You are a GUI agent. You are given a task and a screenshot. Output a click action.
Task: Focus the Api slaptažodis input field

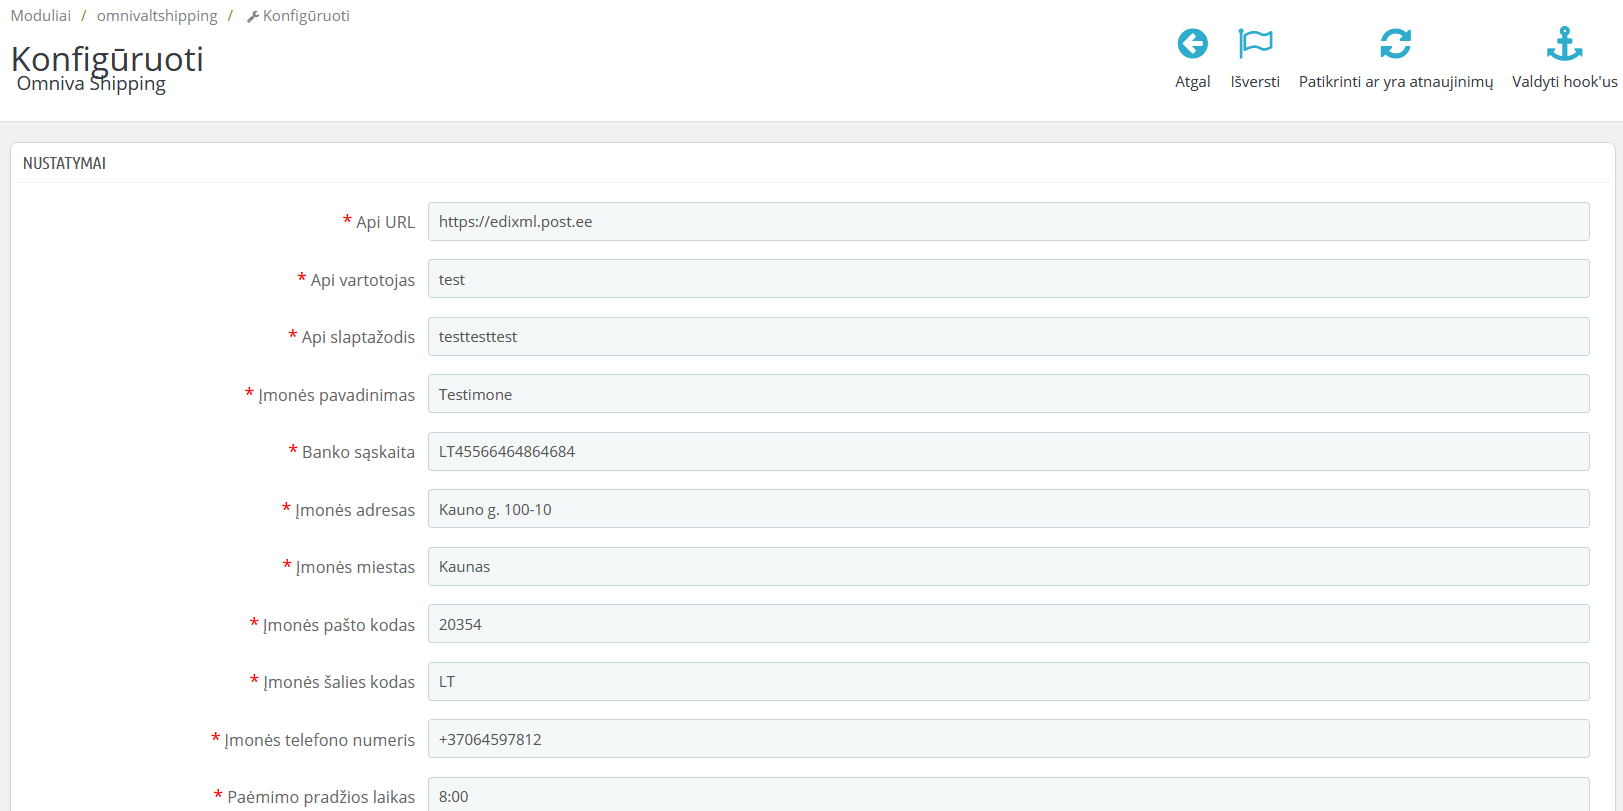(1008, 337)
